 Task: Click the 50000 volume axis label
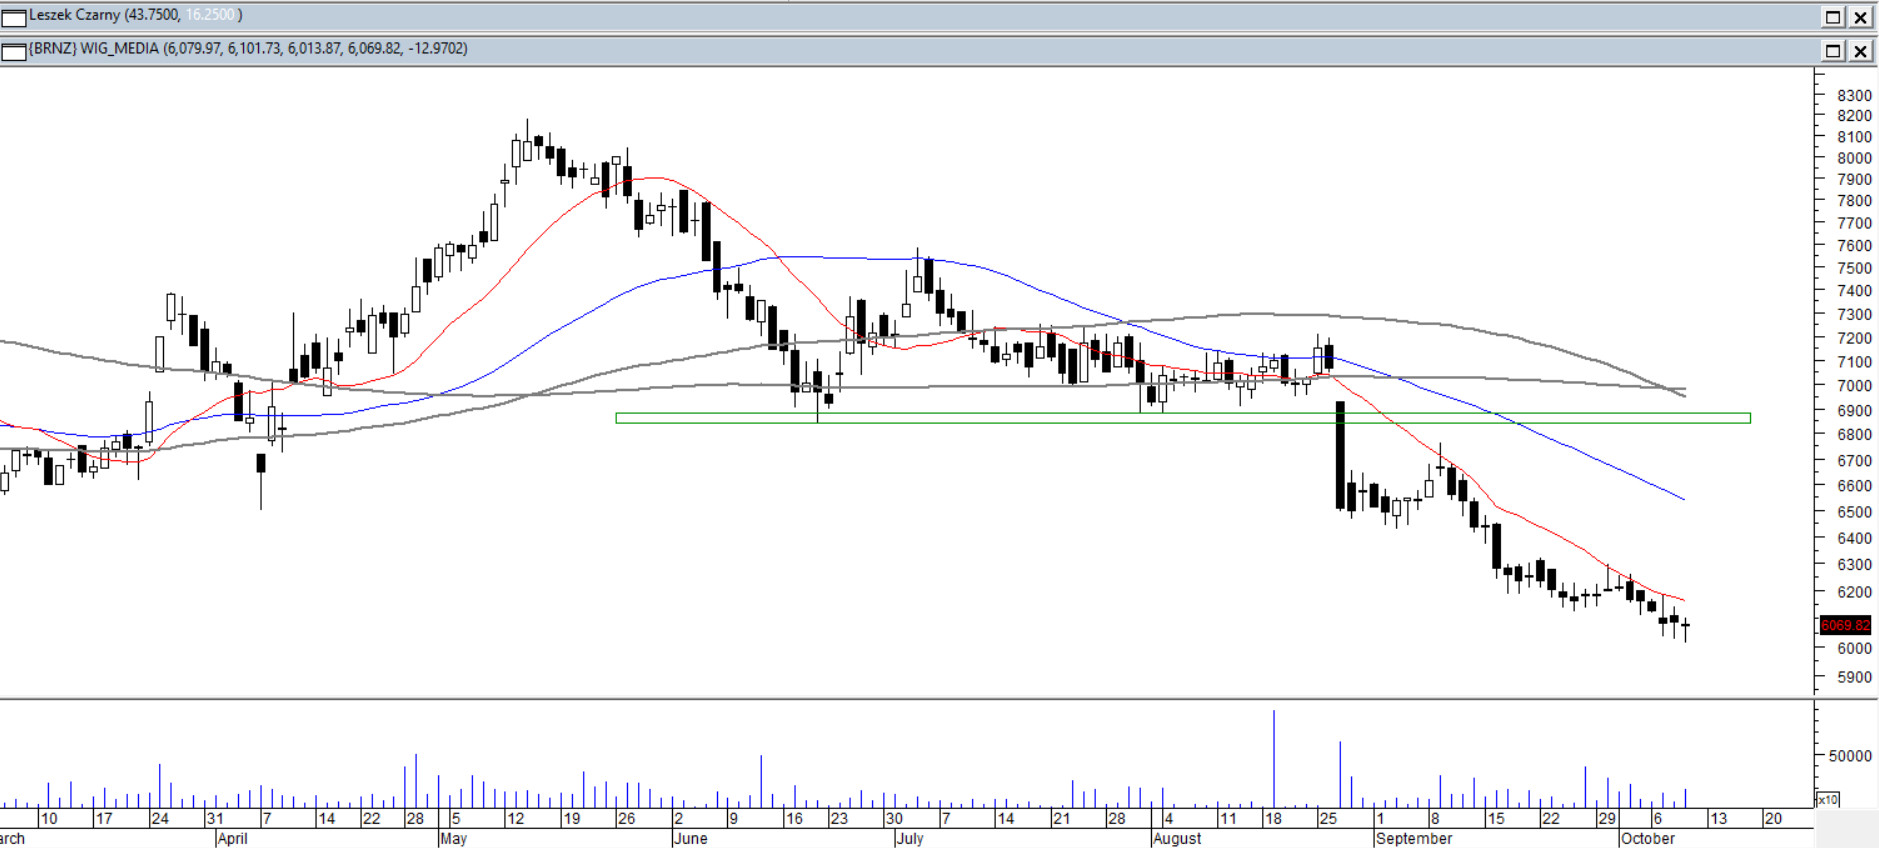pyautogui.click(x=1849, y=756)
